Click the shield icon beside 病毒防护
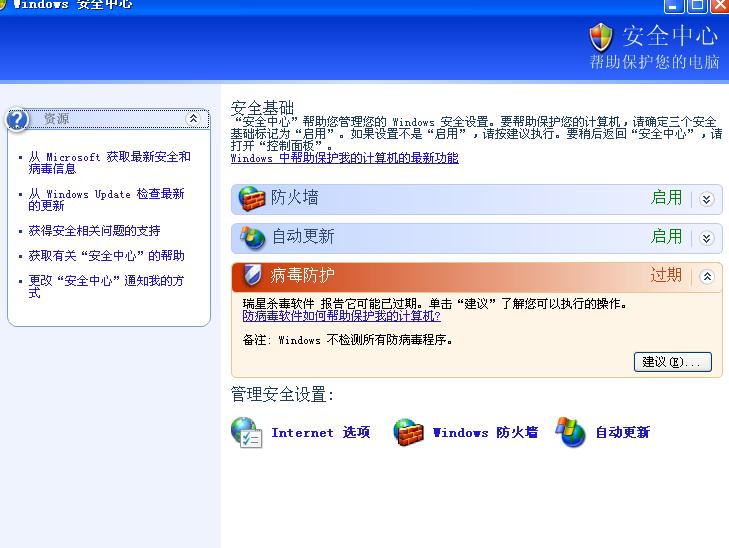729x548 pixels. point(252,275)
